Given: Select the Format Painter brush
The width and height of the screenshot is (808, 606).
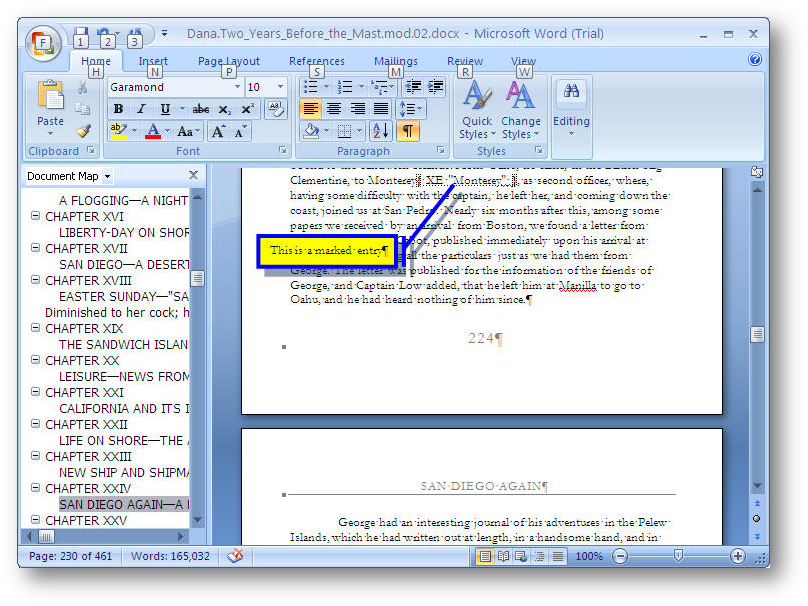Looking at the screenshot, I should [83, 131].
